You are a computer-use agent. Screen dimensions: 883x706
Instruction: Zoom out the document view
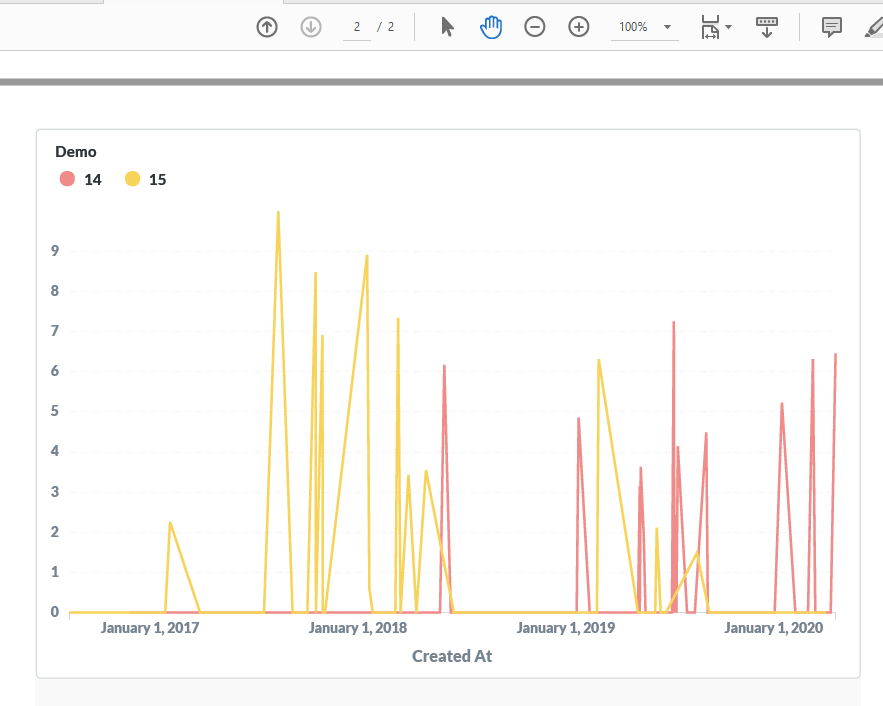(x=535, y=27)
